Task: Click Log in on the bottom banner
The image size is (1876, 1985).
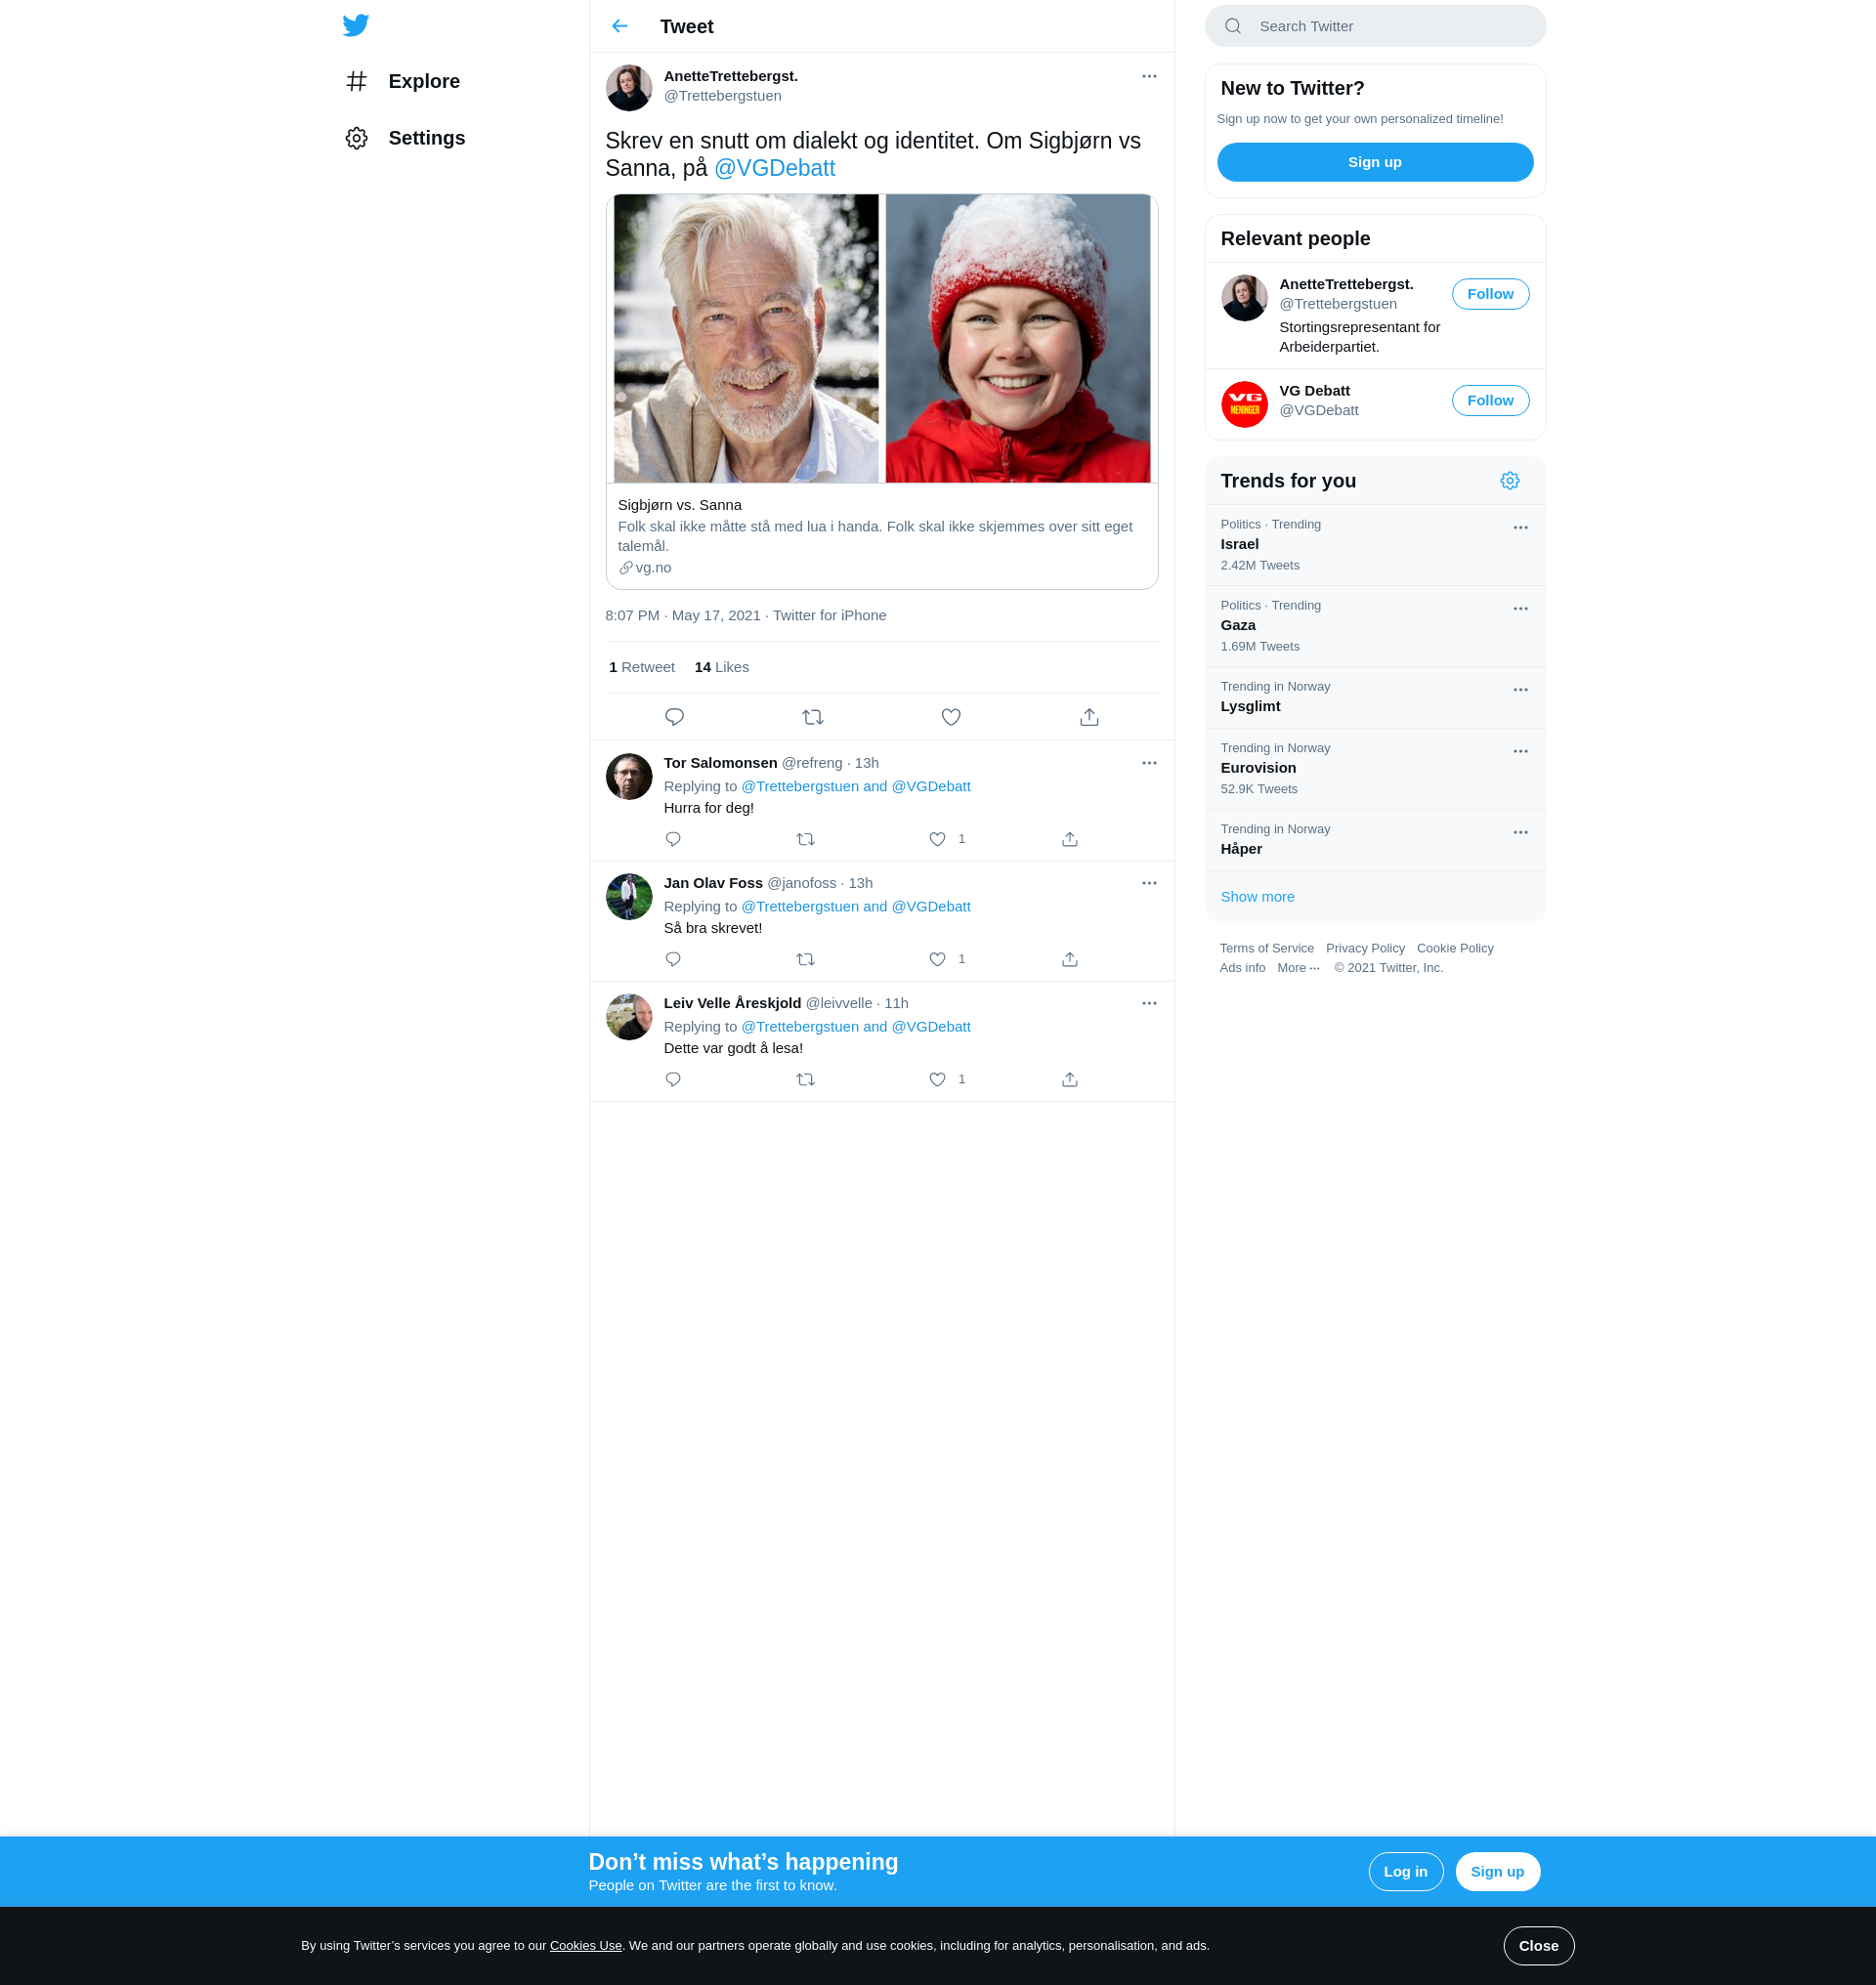Action: click(1405, 1872)
